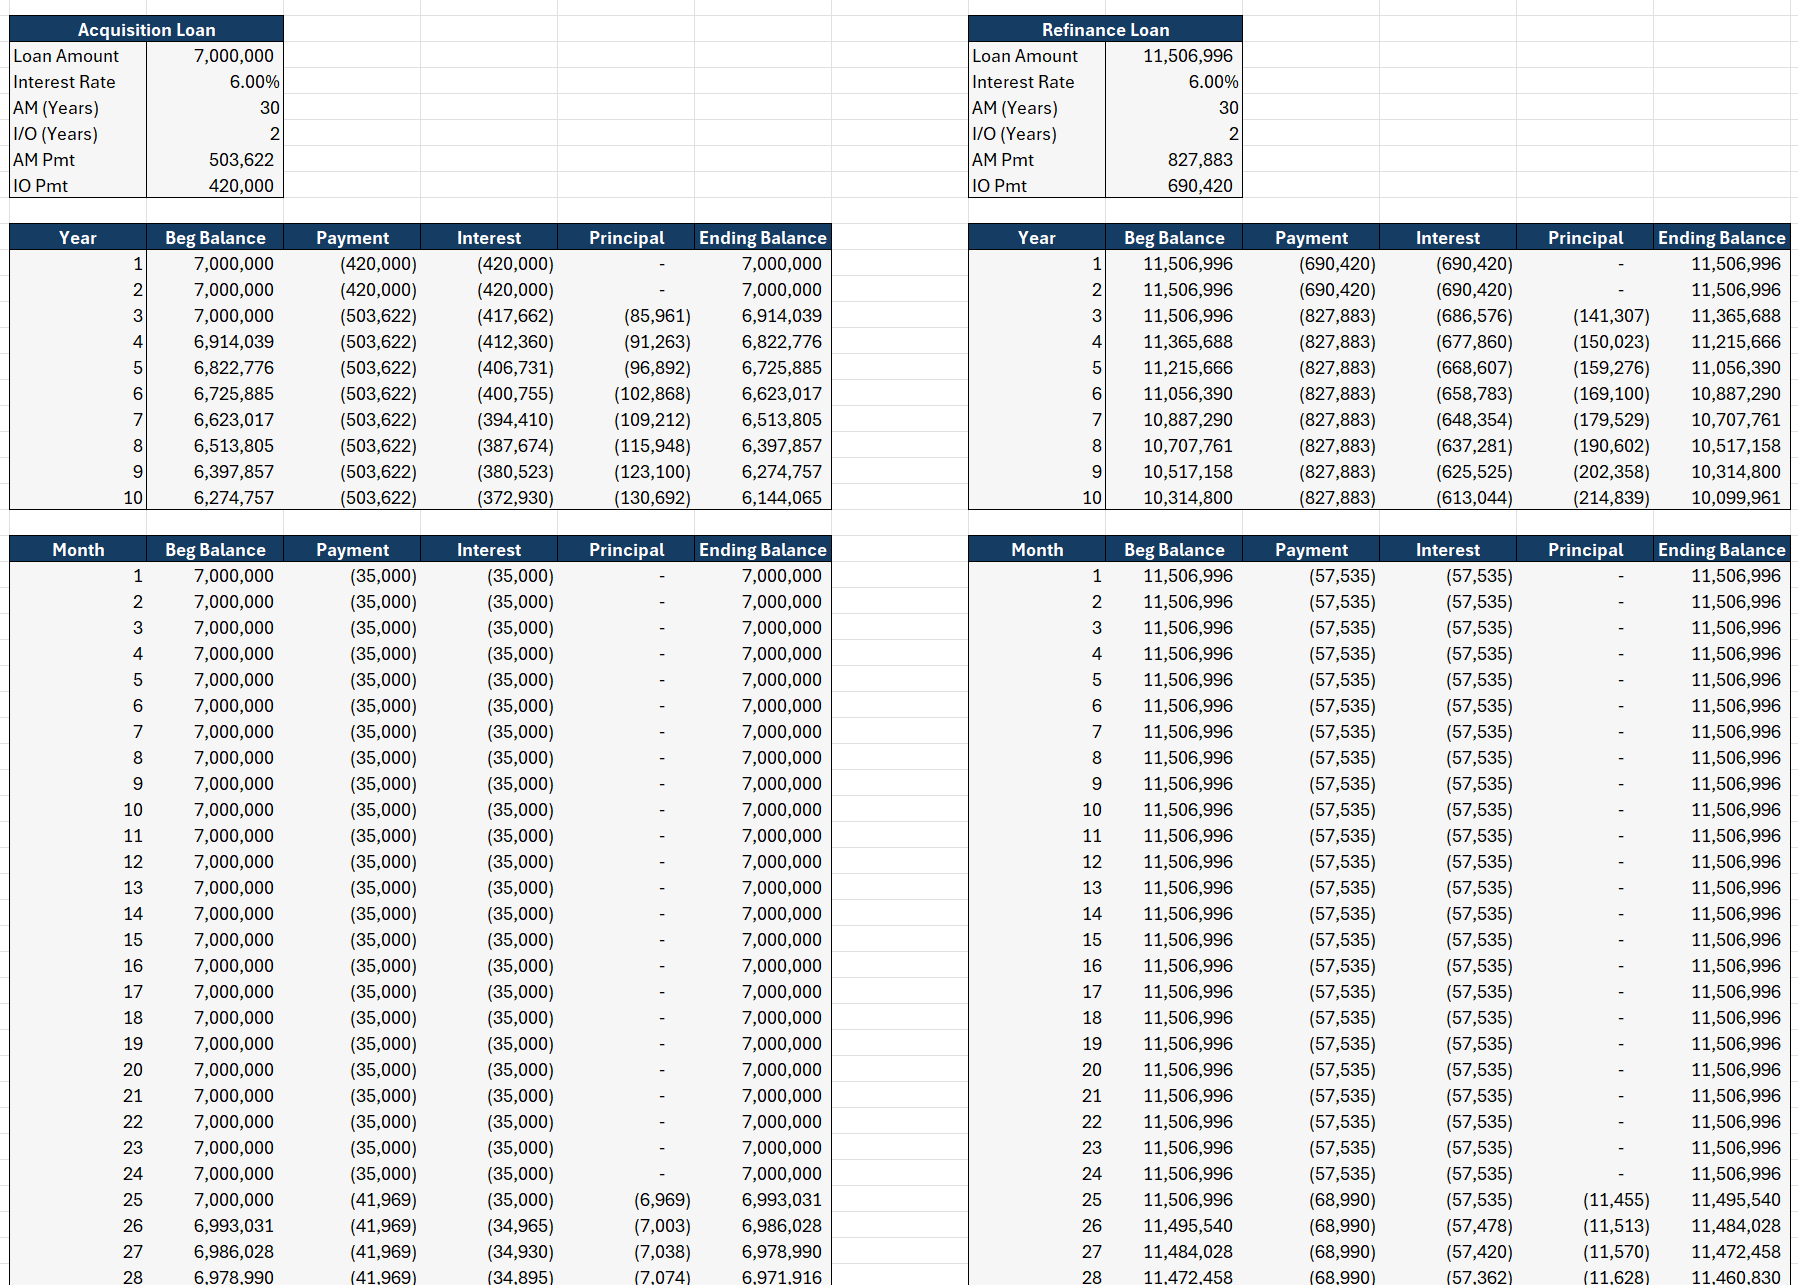Select Acquisition month 27 ending balance 6,978,990
The height and width of the screenshot is (1285, 1798).
[763, 1252]
